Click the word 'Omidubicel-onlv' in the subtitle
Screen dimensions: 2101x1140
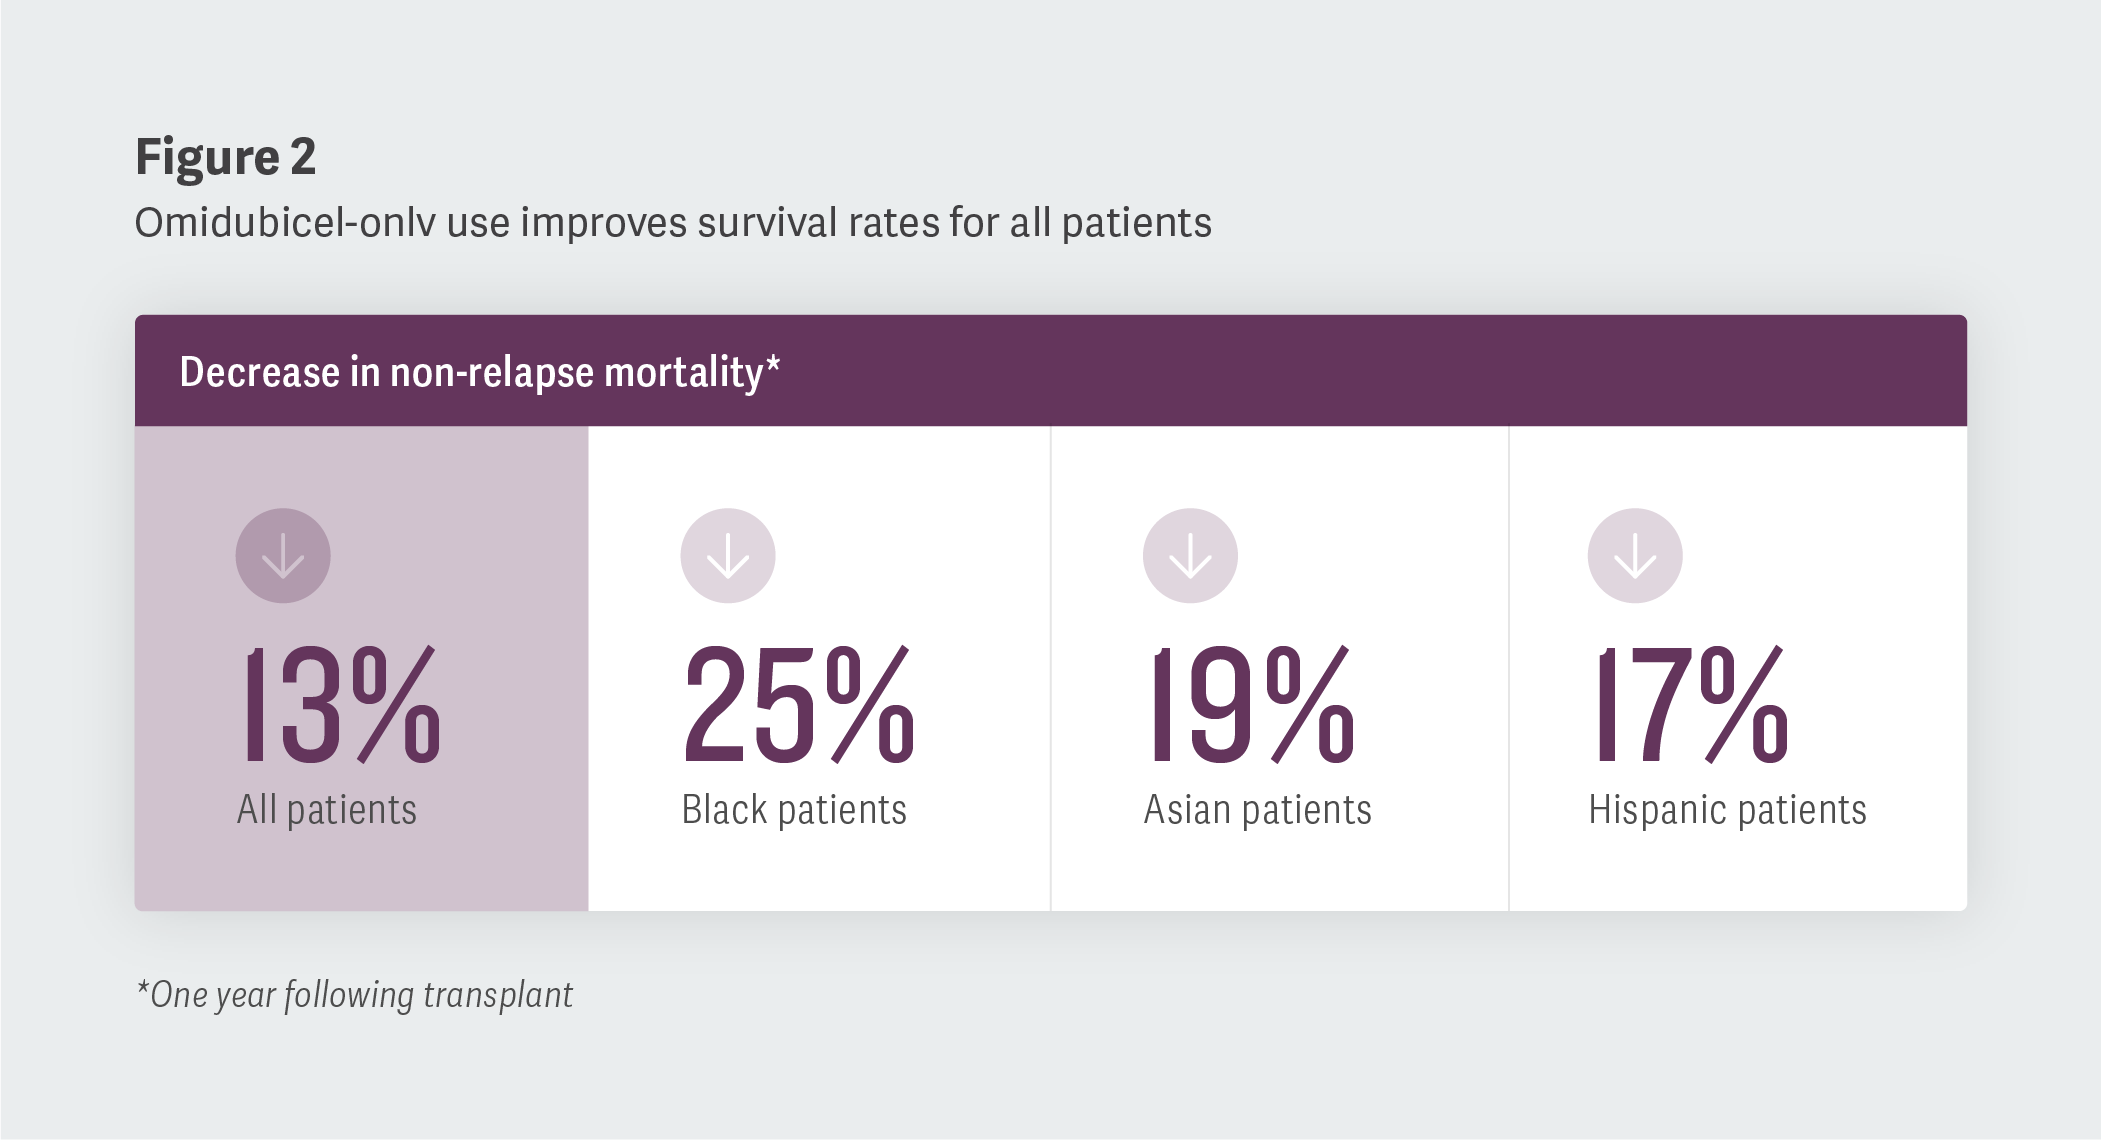click(x=285, y=223)
